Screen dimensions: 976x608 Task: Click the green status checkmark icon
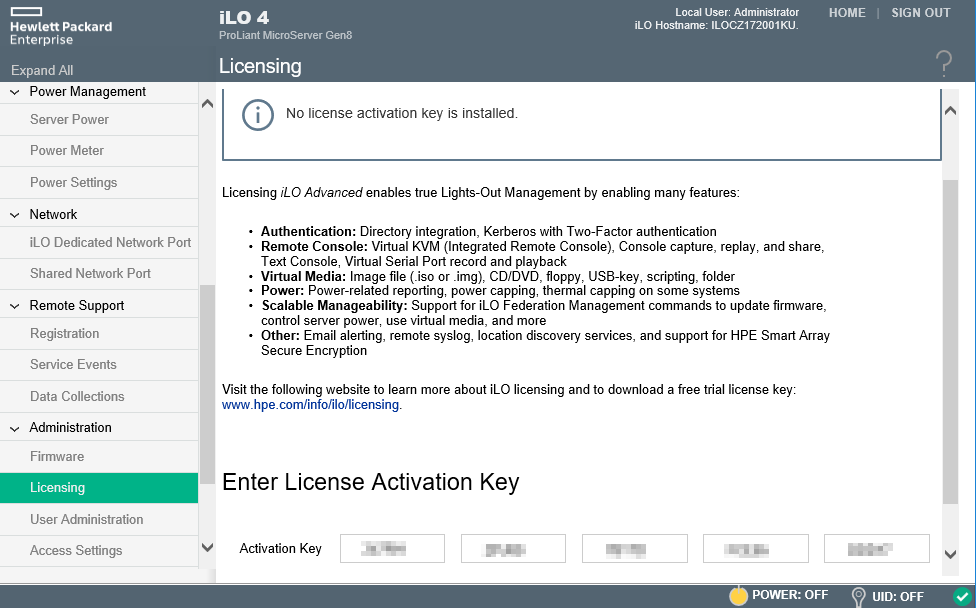coord(962,596)
